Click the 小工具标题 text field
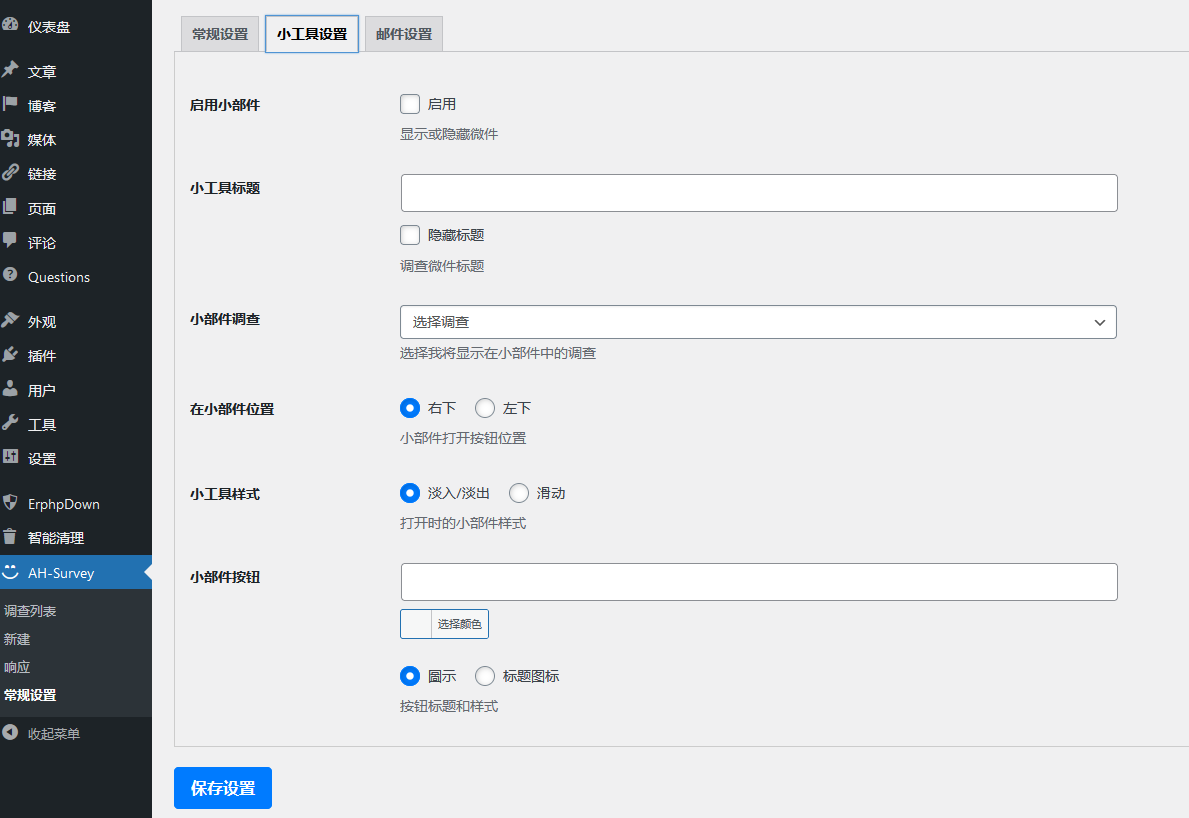Image resolution: width=1189 pixels, height=818 pixels. click(x=758, y=193)
